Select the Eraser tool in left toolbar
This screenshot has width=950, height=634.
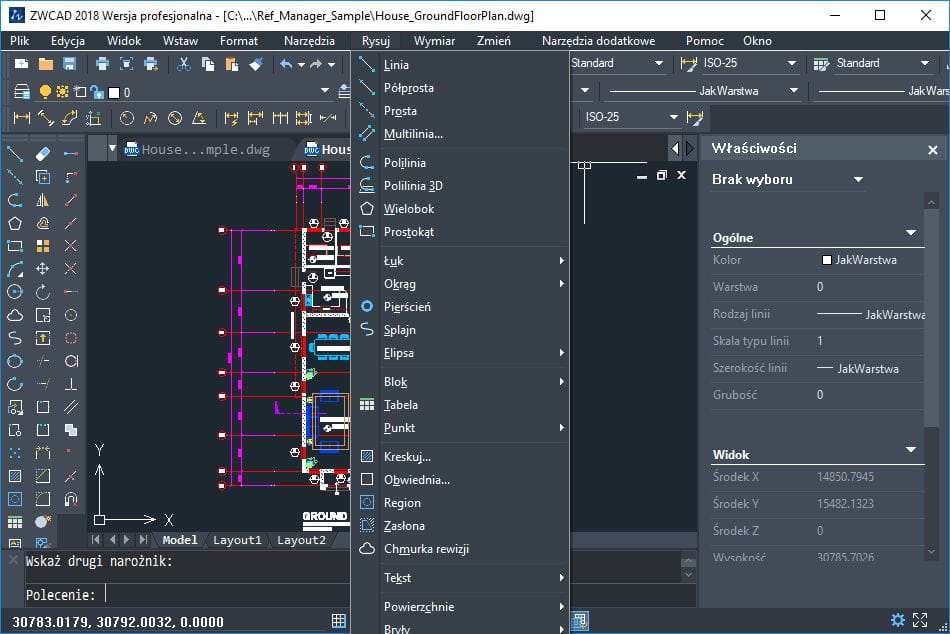(x=43, y=154)
